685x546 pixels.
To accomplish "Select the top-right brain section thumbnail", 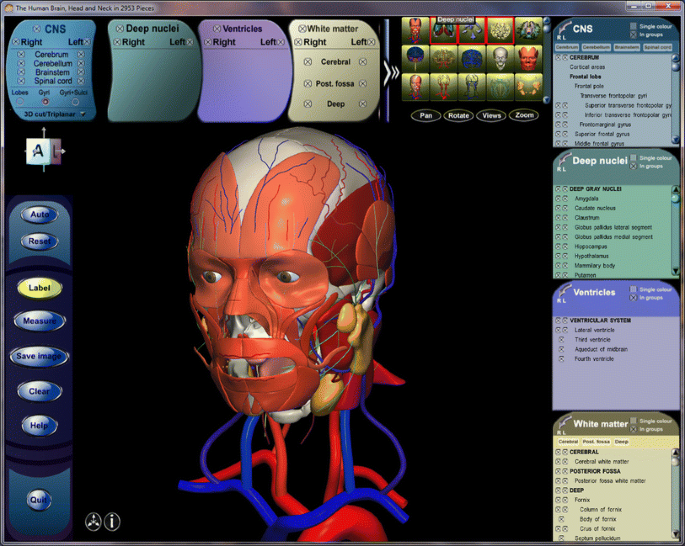I will coord(528,31).
